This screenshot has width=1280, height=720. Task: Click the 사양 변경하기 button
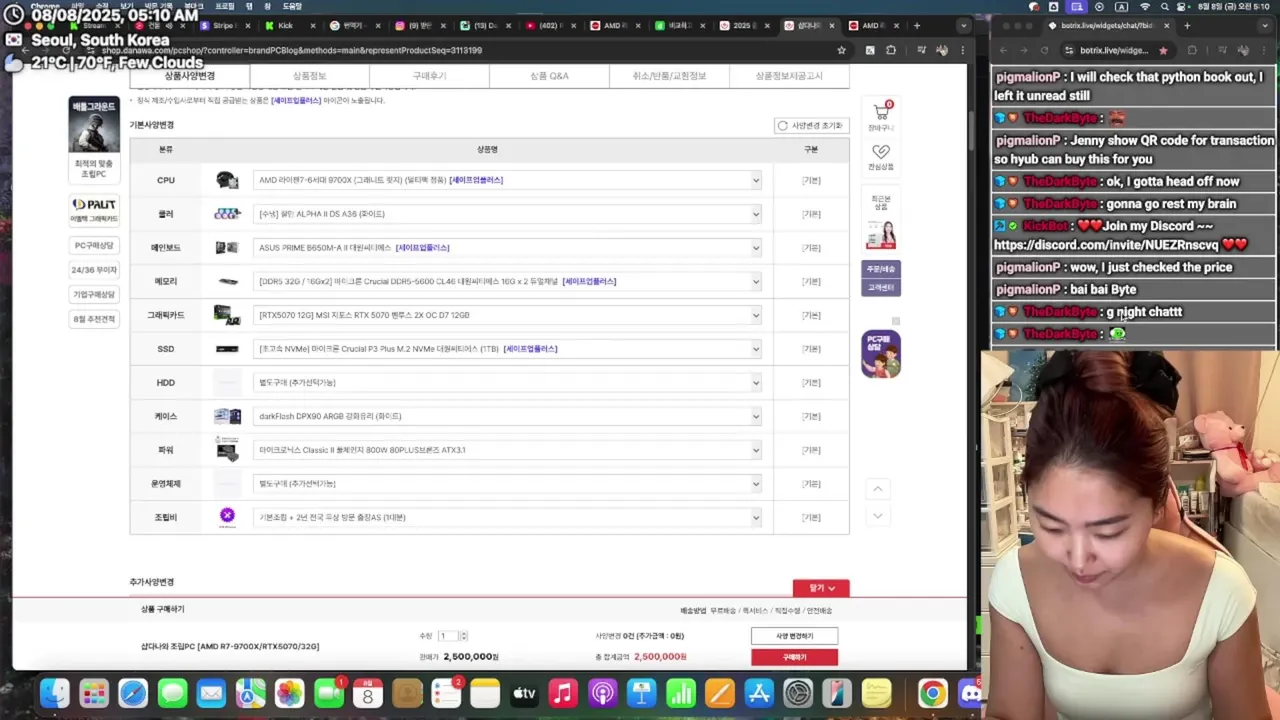click(x=794, y=636)
